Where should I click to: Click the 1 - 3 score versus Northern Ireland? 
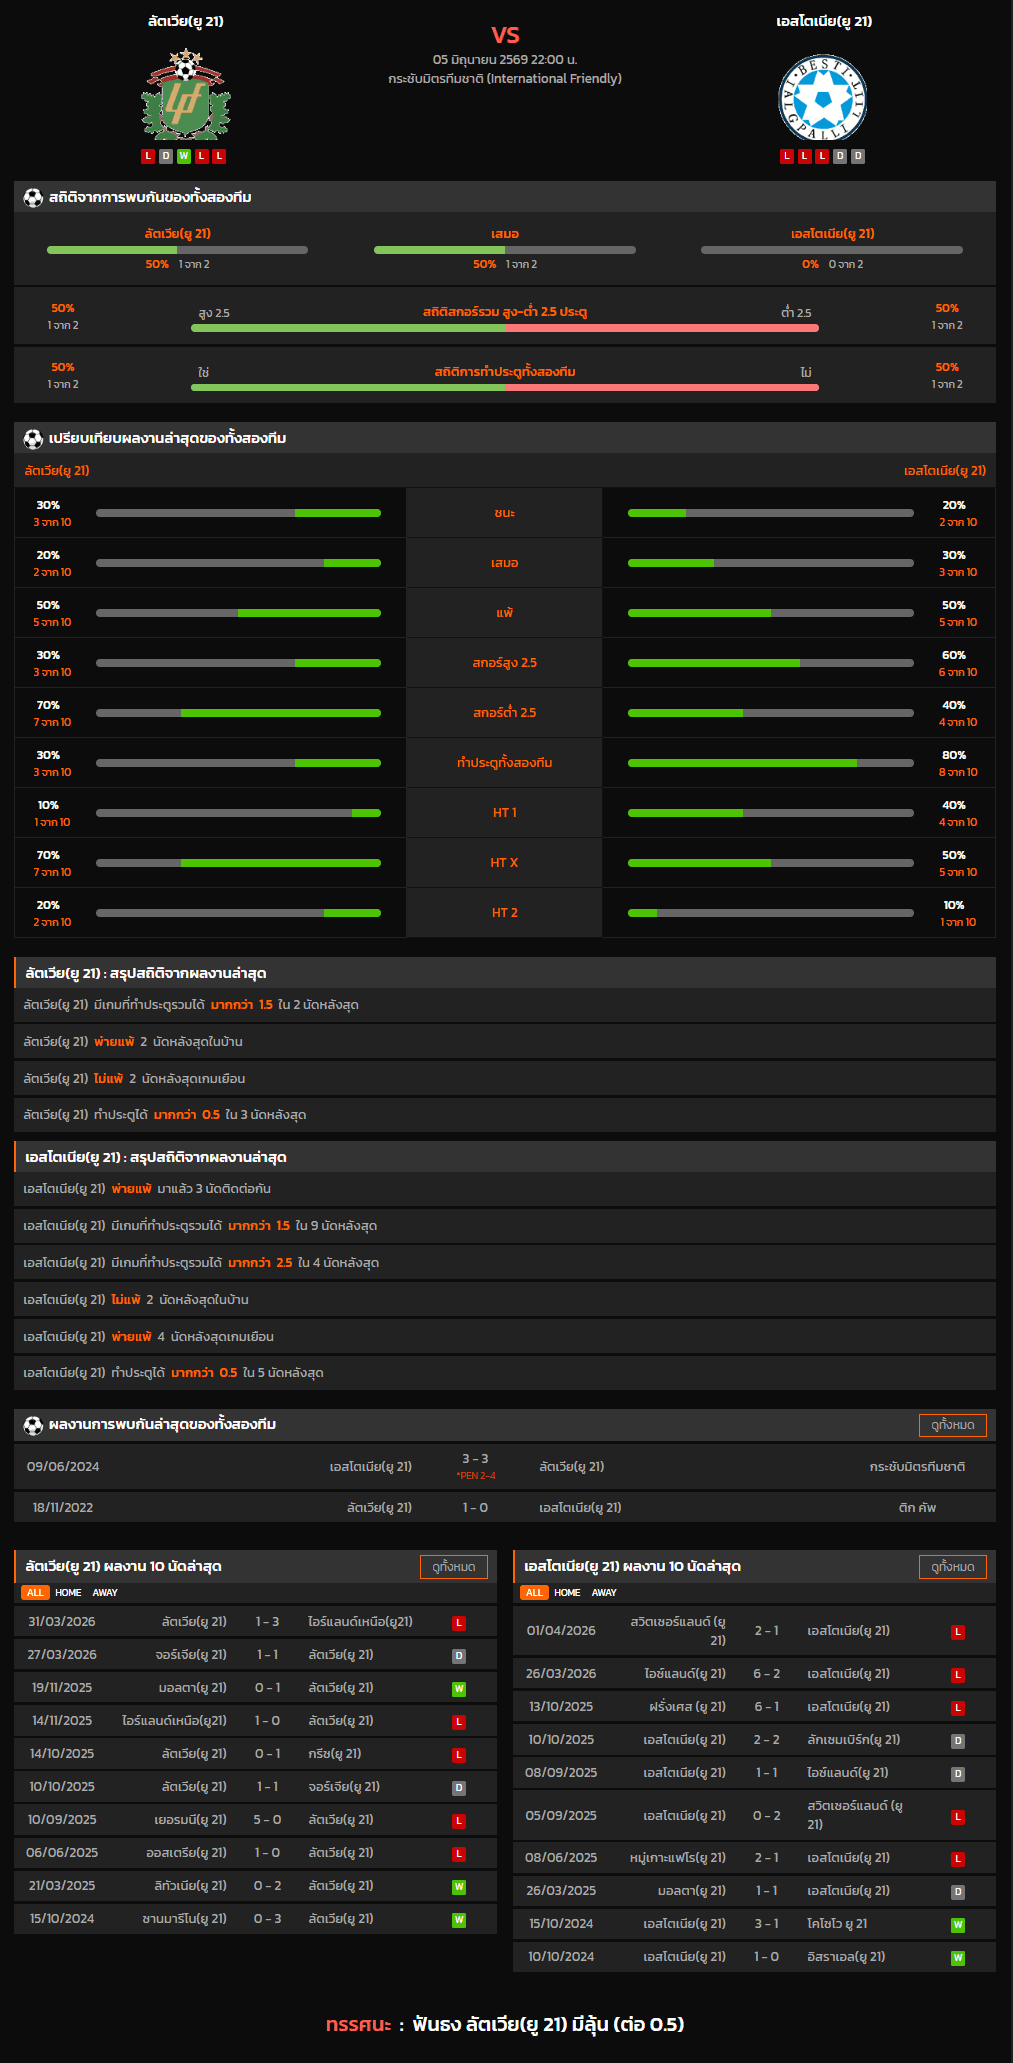(x=267, y=1622)
